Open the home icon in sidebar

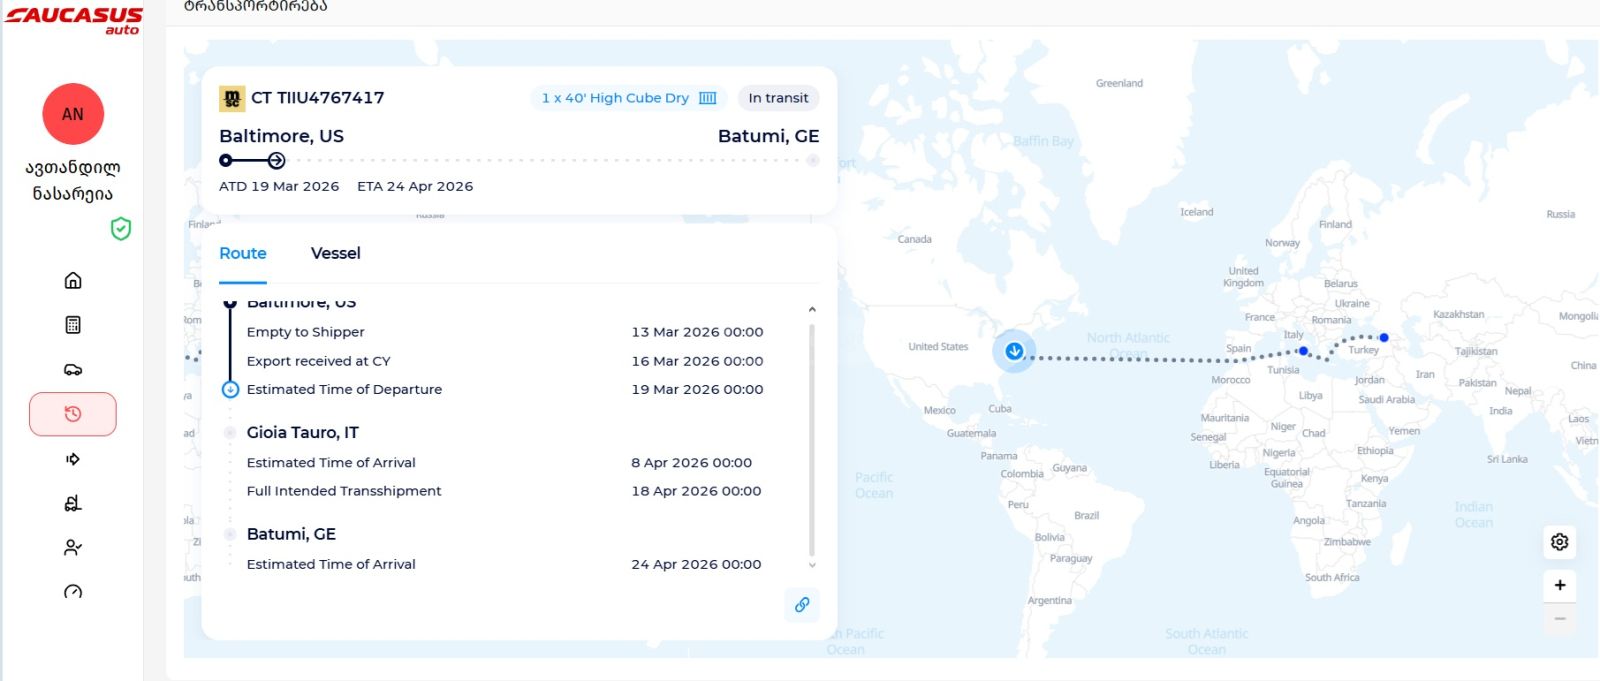click(73, 280)
